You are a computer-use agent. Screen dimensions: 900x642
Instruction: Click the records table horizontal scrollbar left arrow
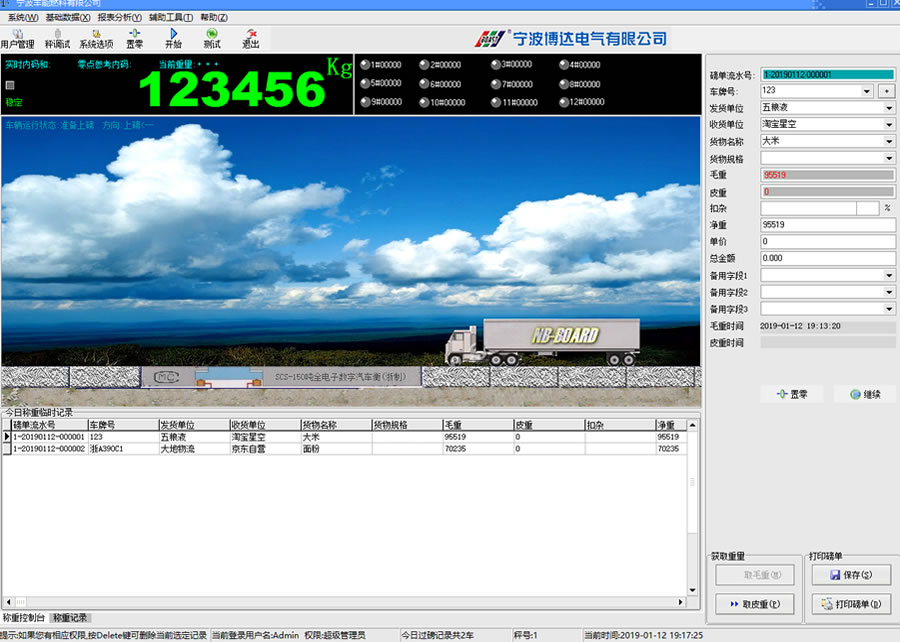pyautogui.click(x=7, y=602)
